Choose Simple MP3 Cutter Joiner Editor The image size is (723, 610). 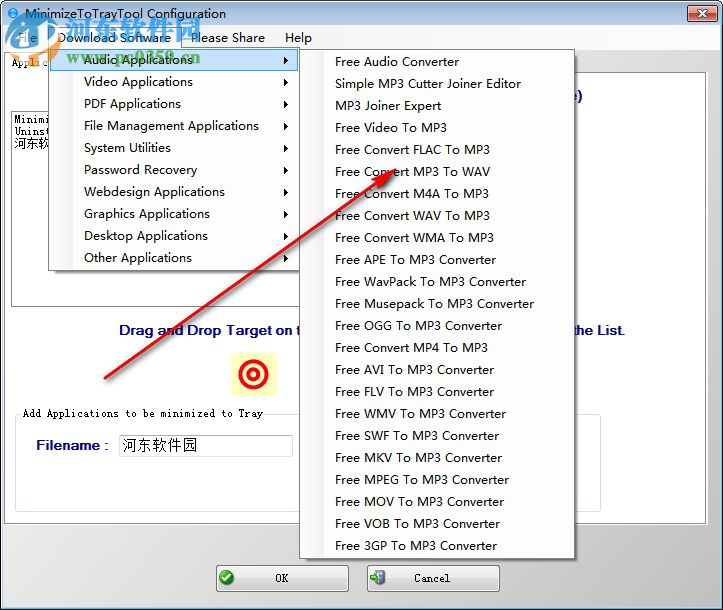(x=437, y=84)
